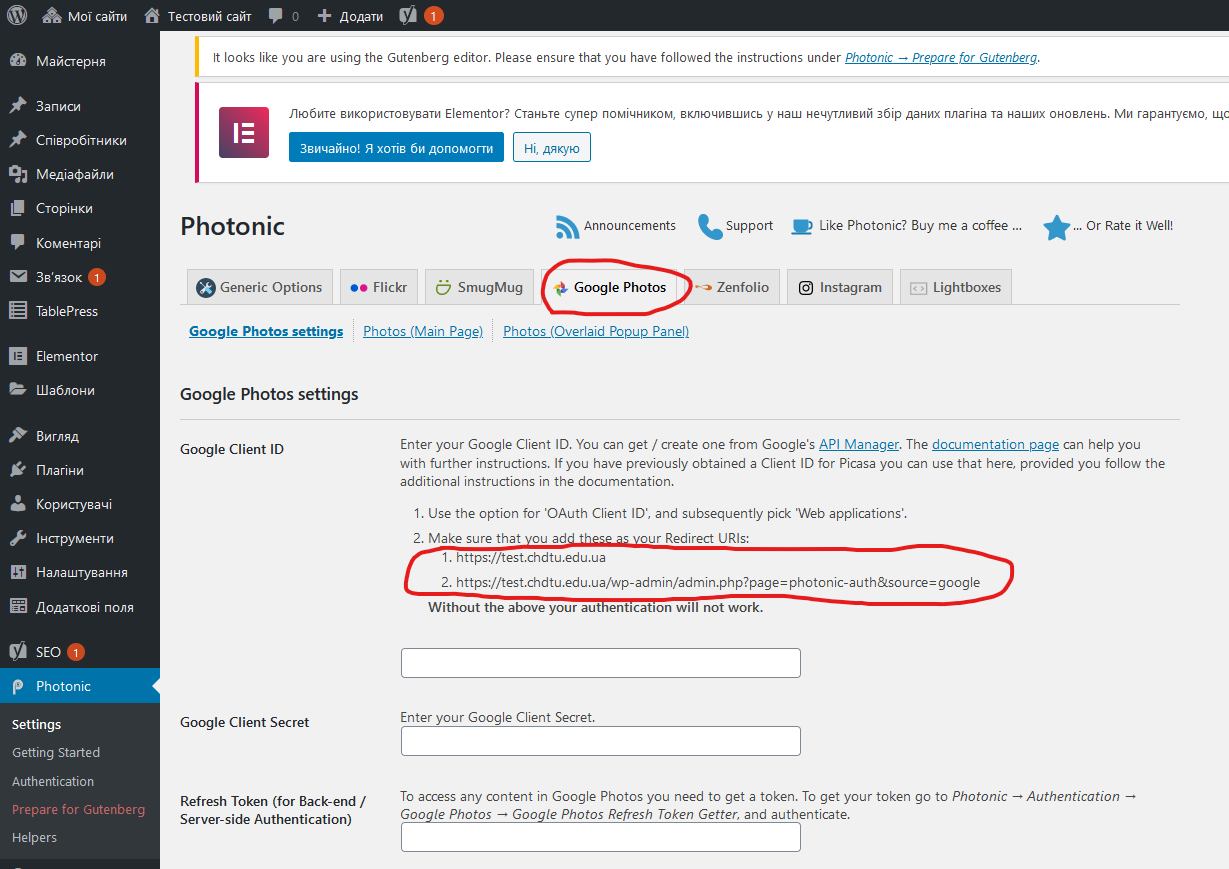Open the Announcements link
The image size is (1229, 869).
(x=630, y=226)
